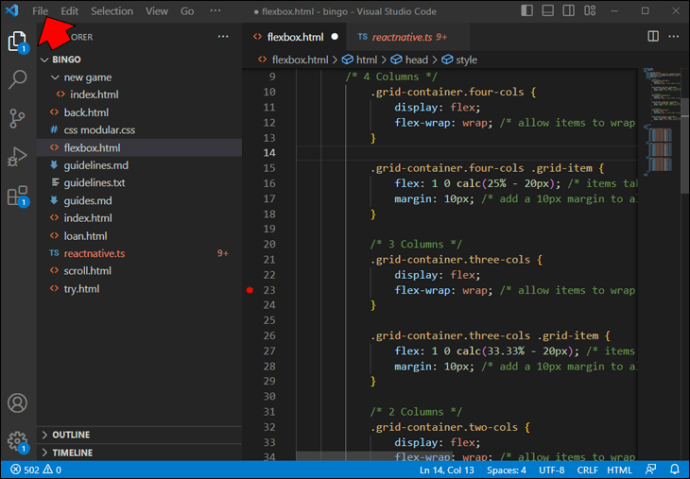Click the HTML language mode indicator

pos(619,469)
